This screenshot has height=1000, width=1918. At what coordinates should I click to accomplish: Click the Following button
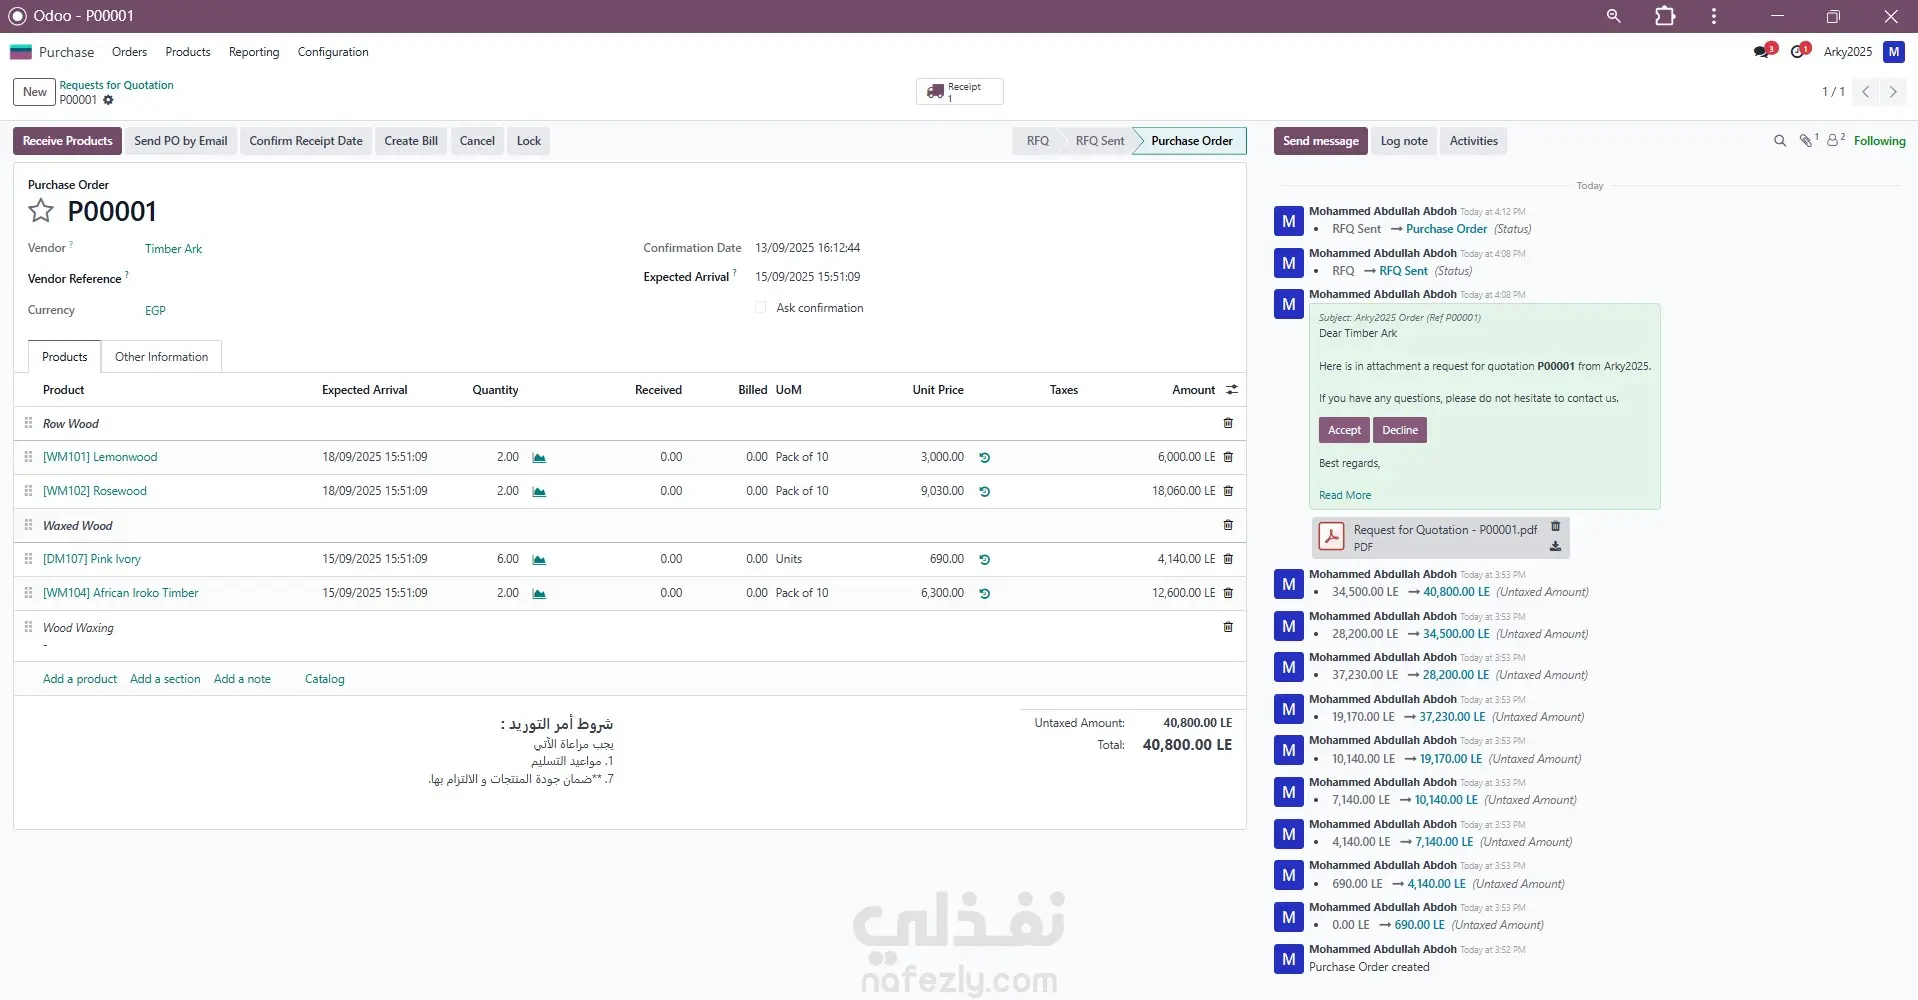[x=1879, y=141]
